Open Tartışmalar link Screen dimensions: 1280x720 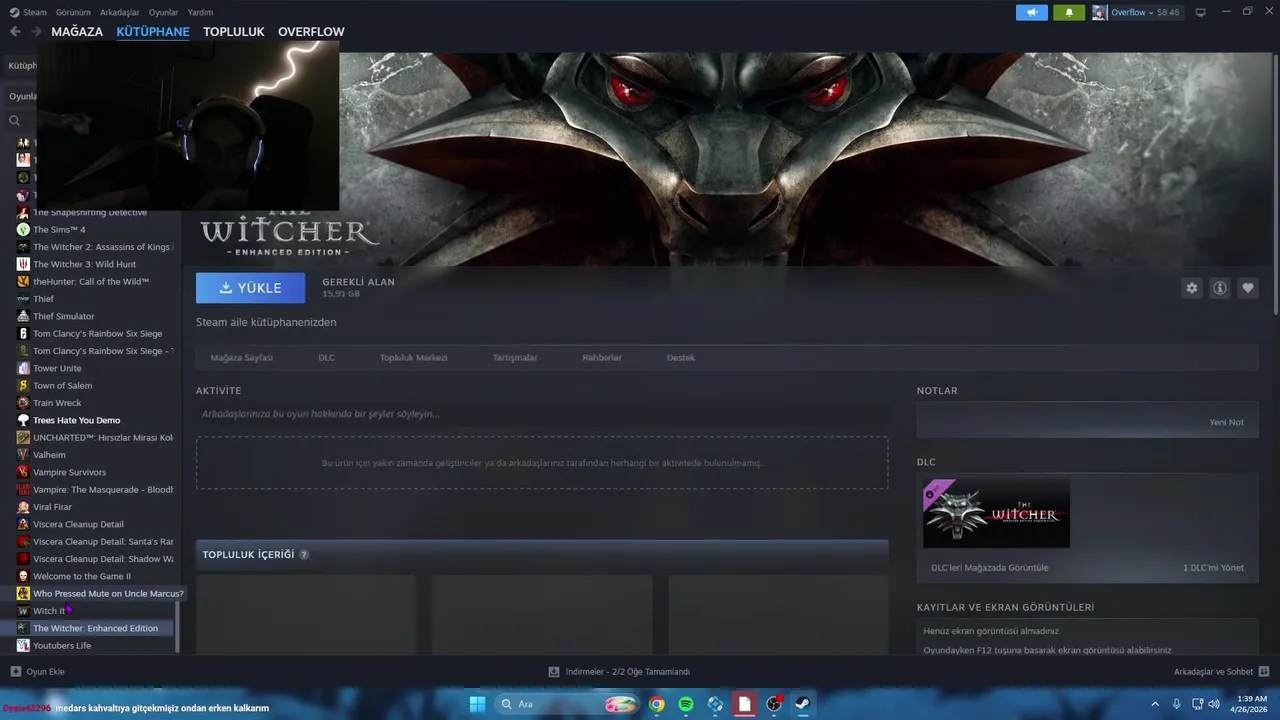pos(515,358)
